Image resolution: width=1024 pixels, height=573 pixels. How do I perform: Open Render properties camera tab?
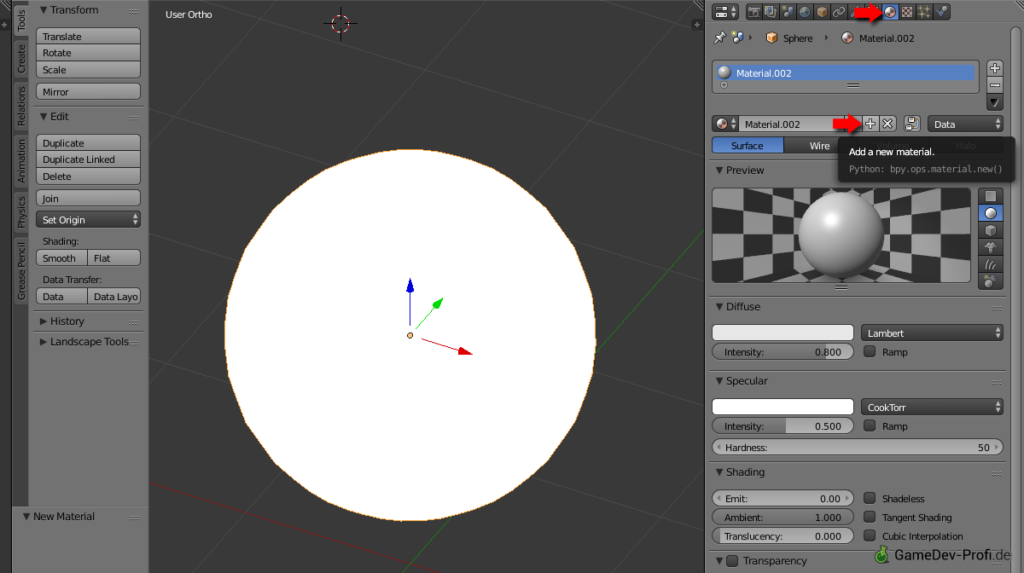click(754, 12)
